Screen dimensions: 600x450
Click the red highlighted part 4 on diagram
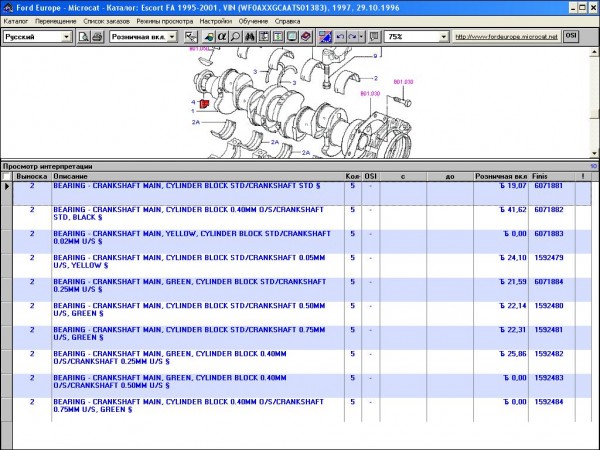205,103
